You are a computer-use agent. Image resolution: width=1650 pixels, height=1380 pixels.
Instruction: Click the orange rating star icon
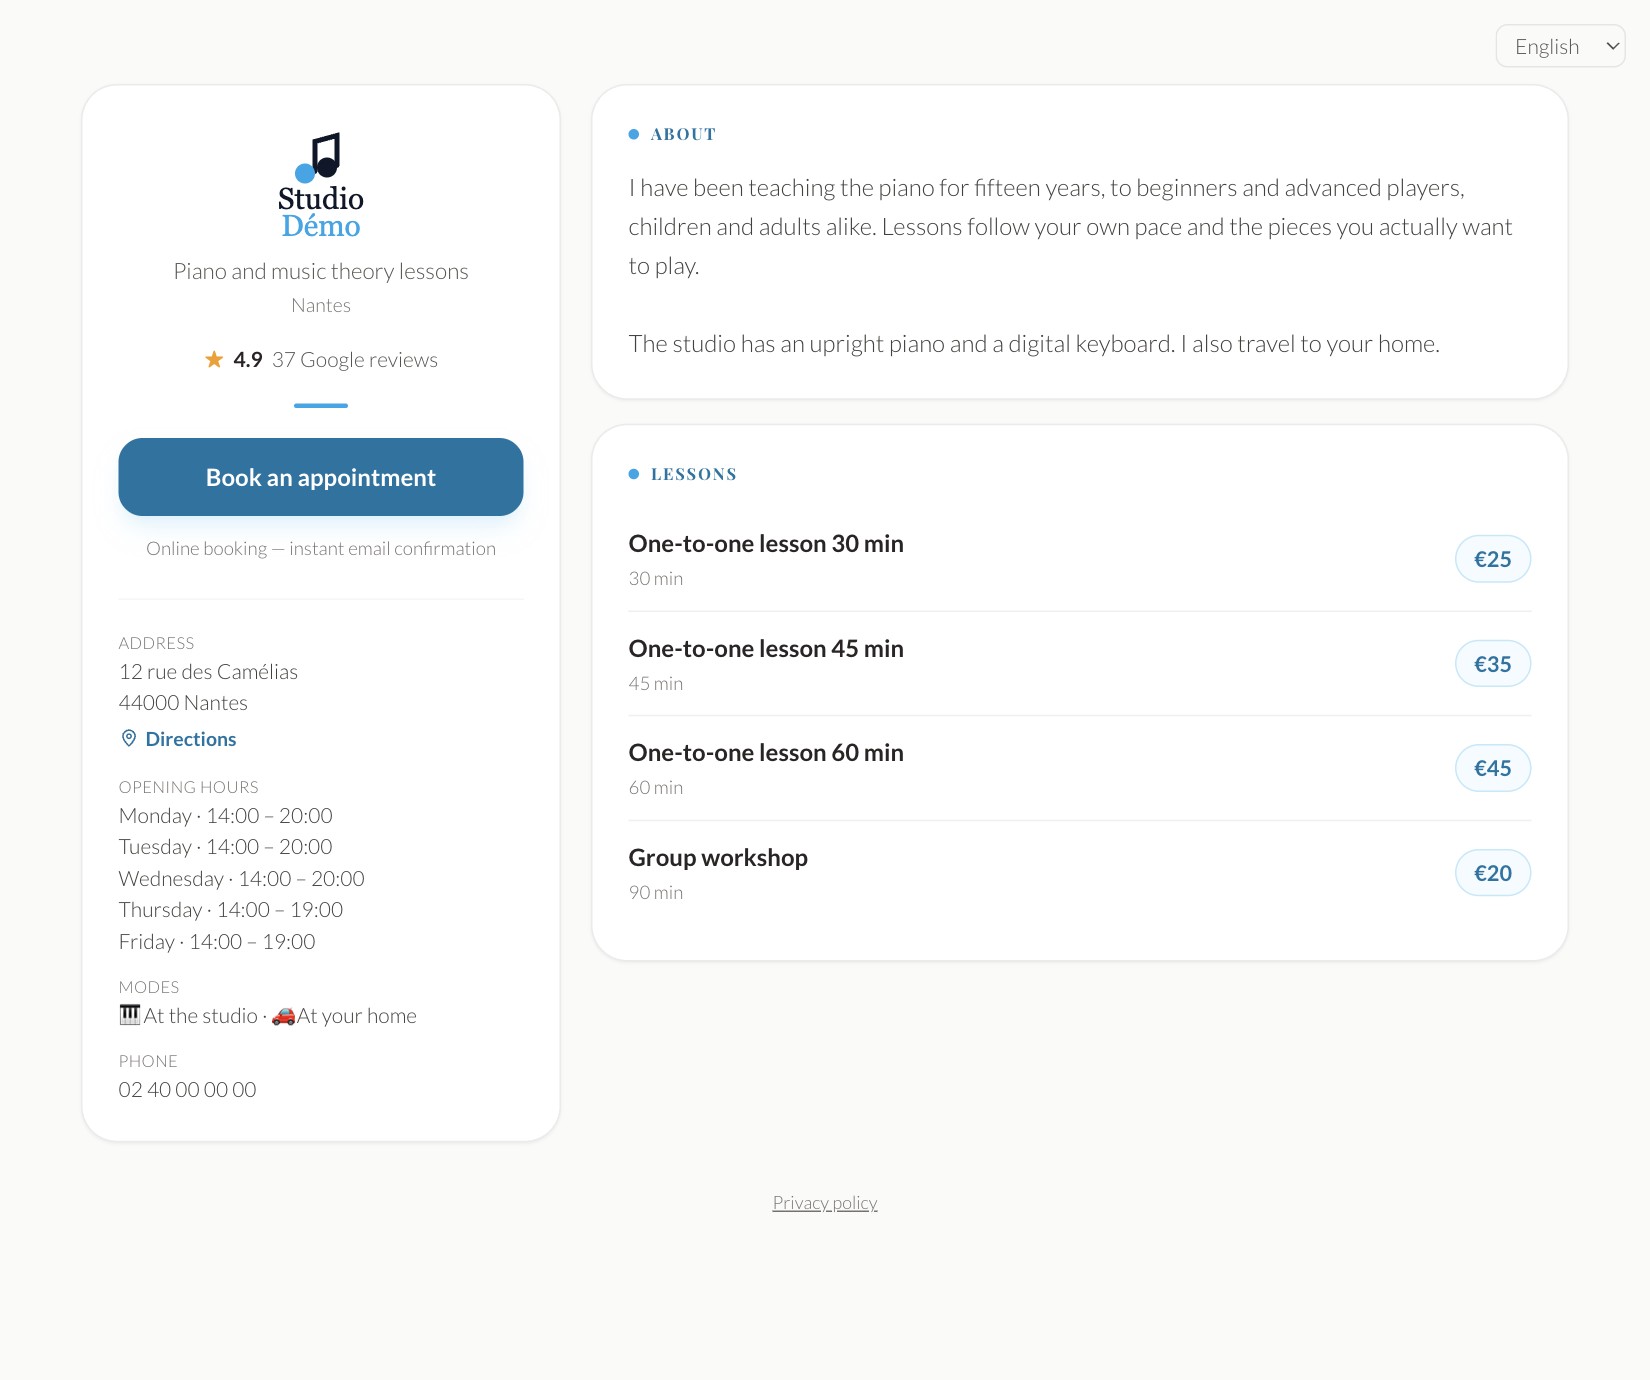(x=214, y=359)
